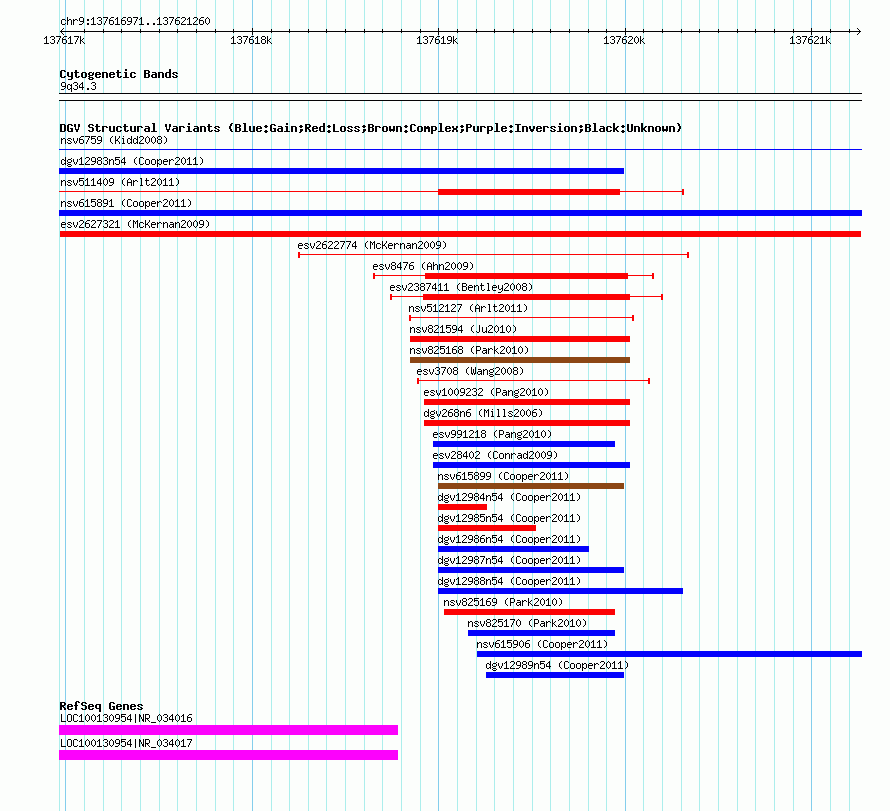Click the dgv12985n54 (Cooper2011) label

[509, 518]
